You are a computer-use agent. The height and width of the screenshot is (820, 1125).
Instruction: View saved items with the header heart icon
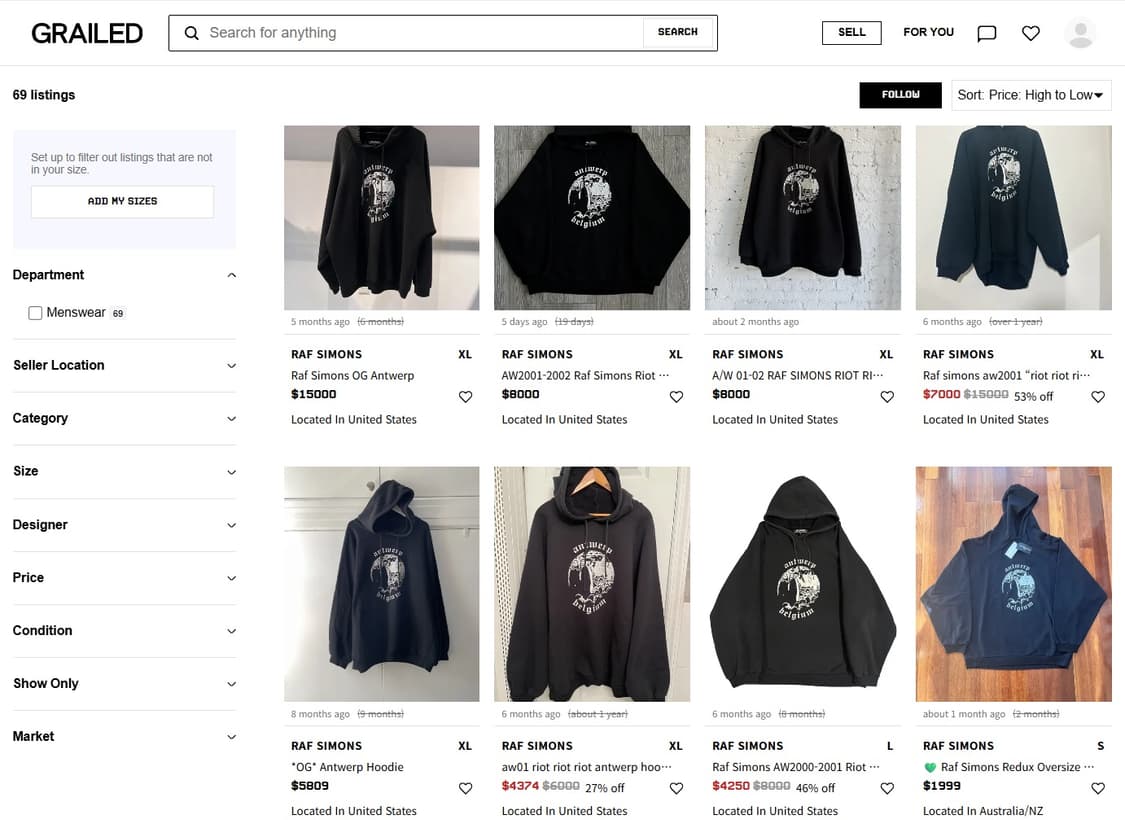point(1030,32)
